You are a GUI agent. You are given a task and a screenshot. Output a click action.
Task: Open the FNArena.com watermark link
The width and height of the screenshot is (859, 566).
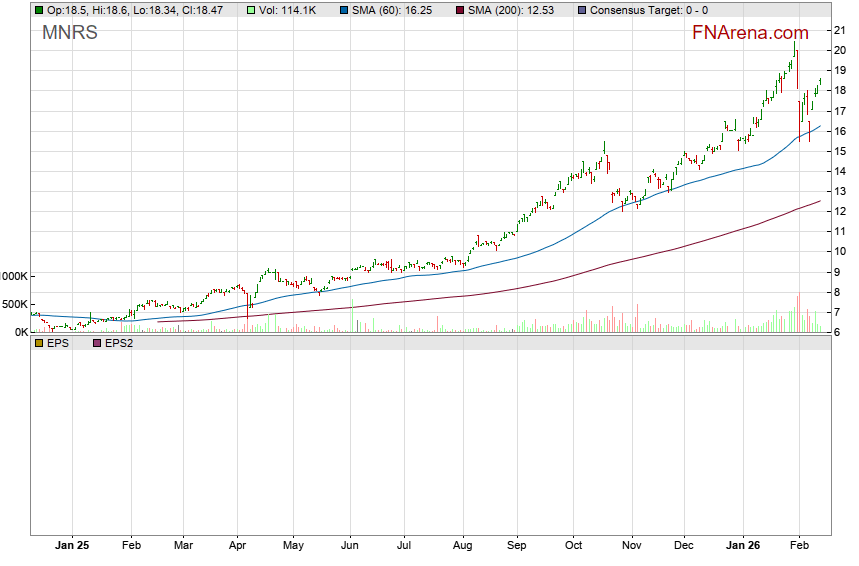(x=751, y=33)
